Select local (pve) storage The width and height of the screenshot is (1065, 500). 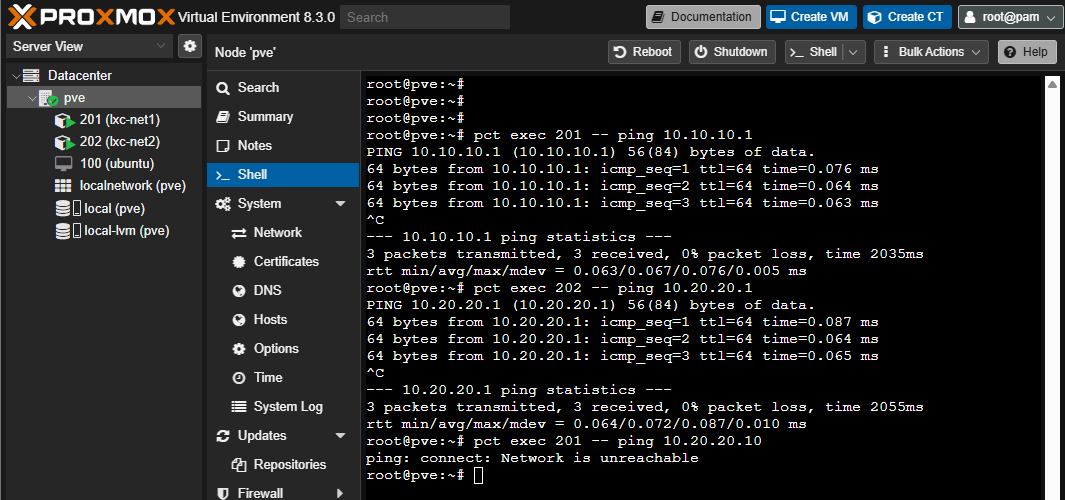pyautogui.click(x=115, y=209)
